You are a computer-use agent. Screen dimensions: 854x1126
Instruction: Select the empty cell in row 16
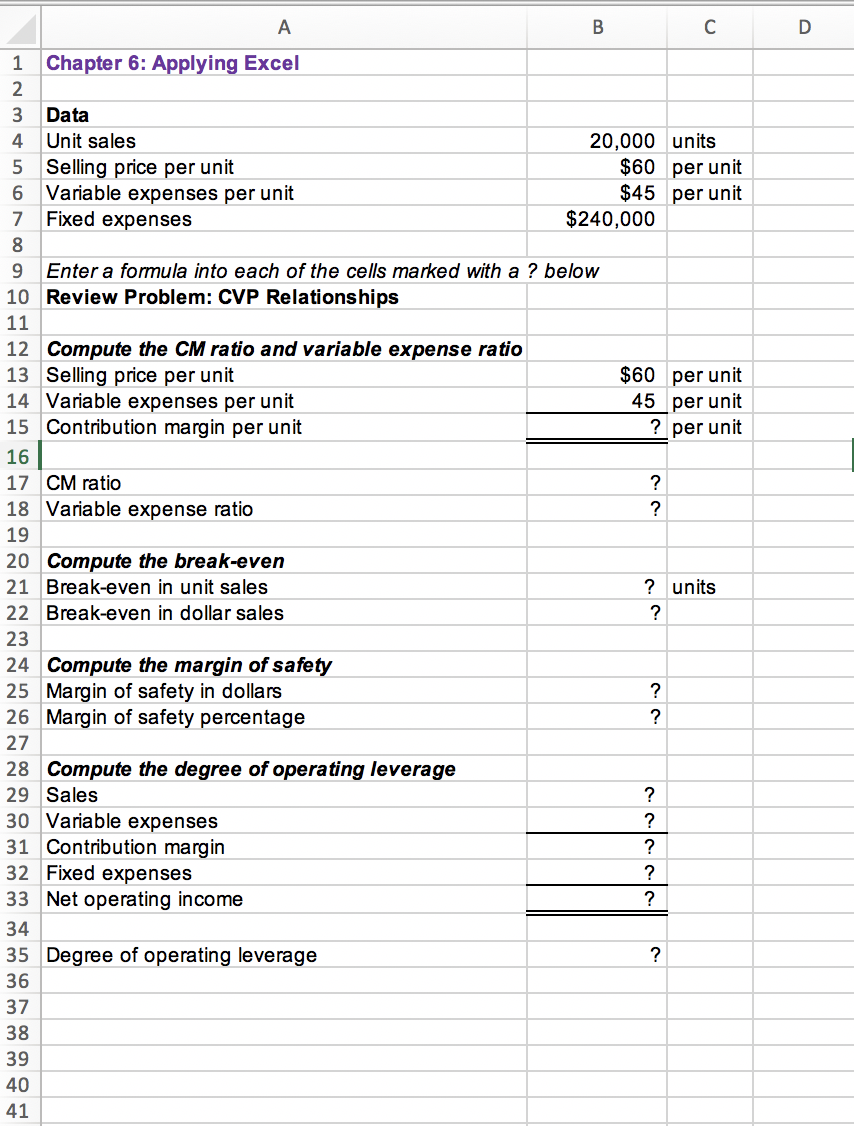click(x=284, y=455)
